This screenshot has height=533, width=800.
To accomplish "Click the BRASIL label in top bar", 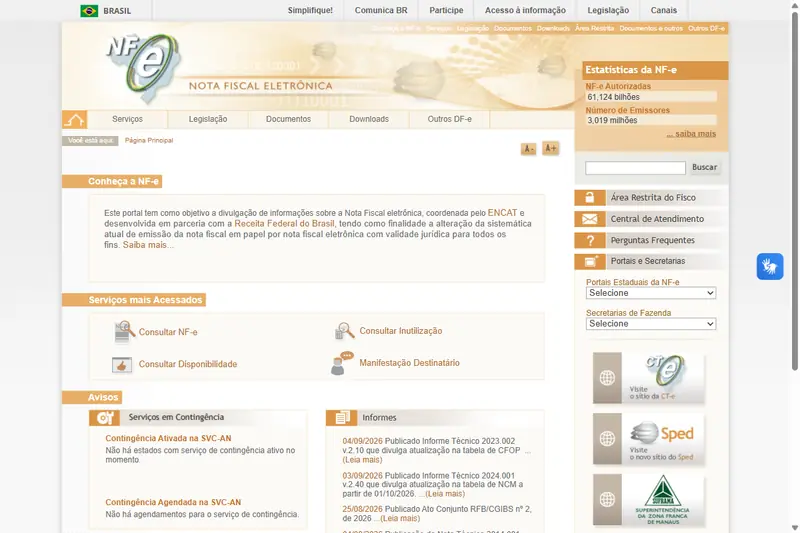I will 117,11.
